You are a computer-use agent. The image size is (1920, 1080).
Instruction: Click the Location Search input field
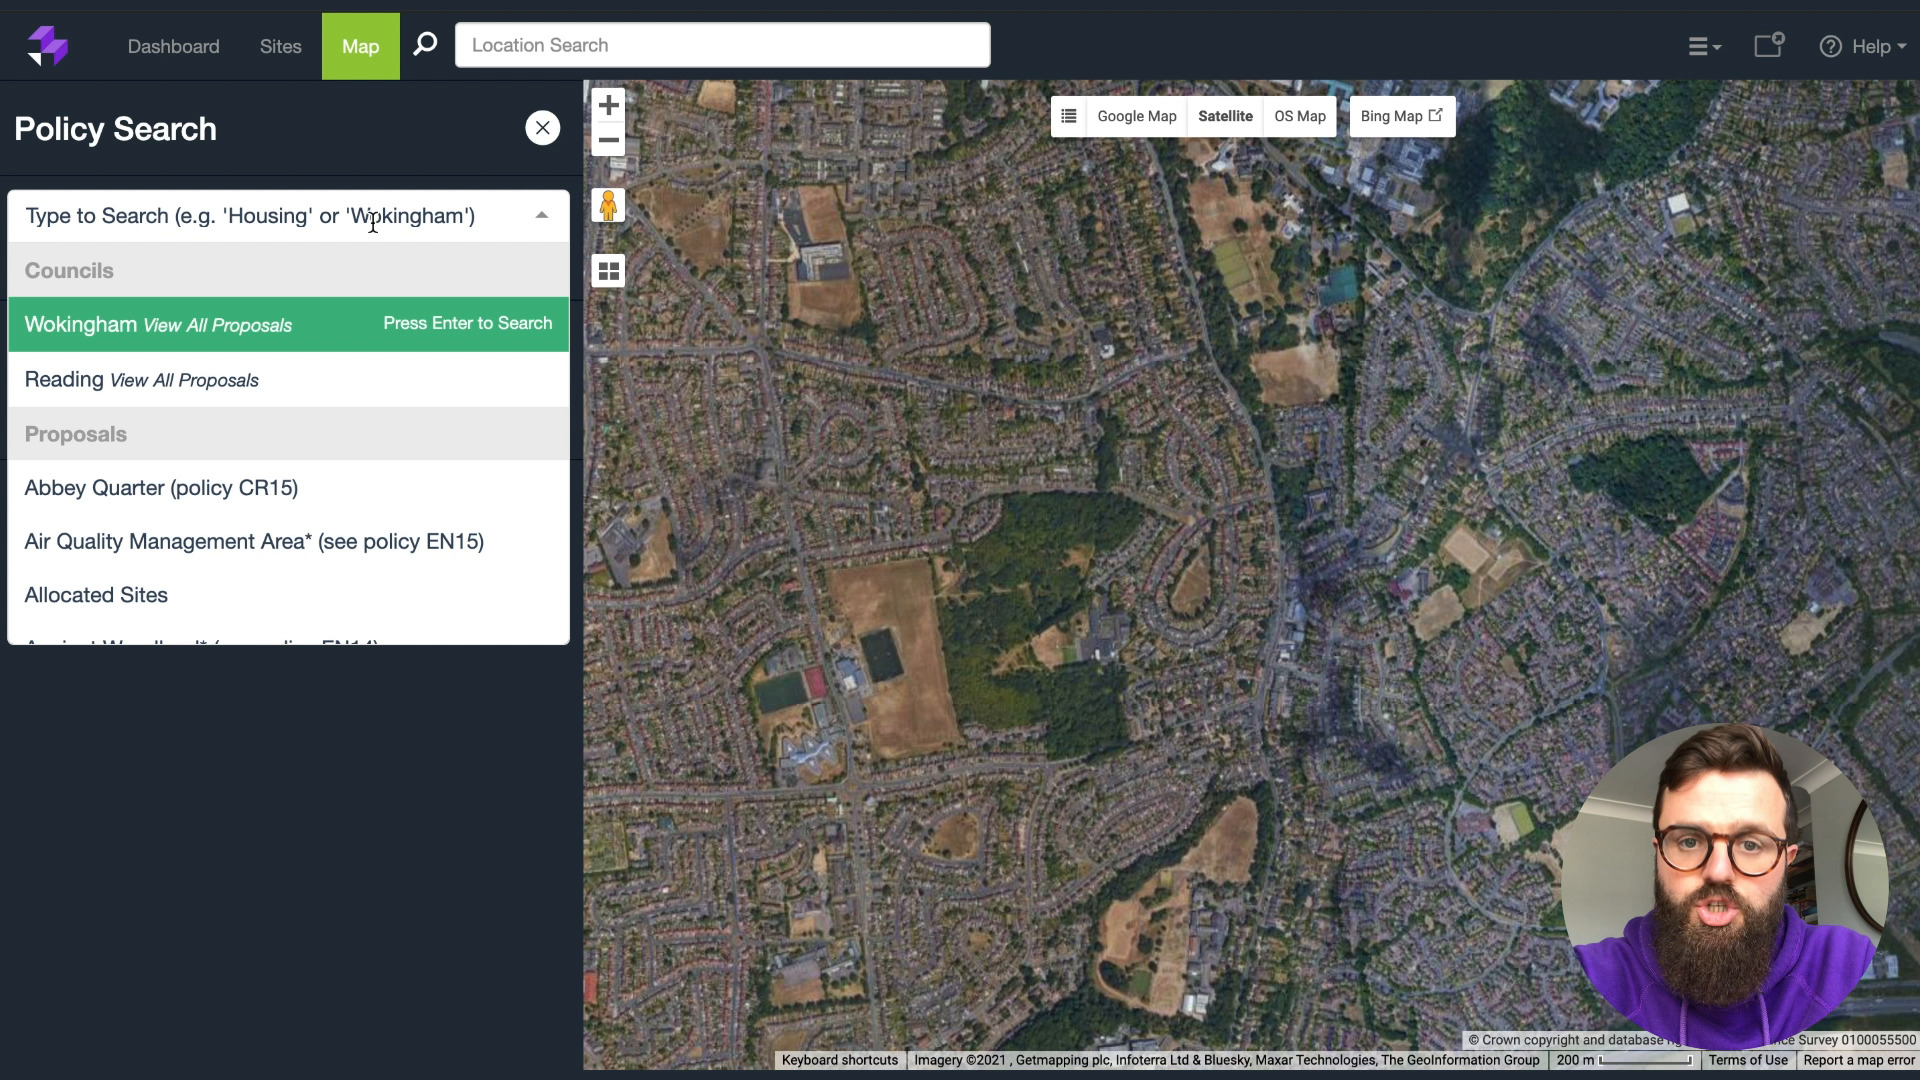[x=722, y=45]
